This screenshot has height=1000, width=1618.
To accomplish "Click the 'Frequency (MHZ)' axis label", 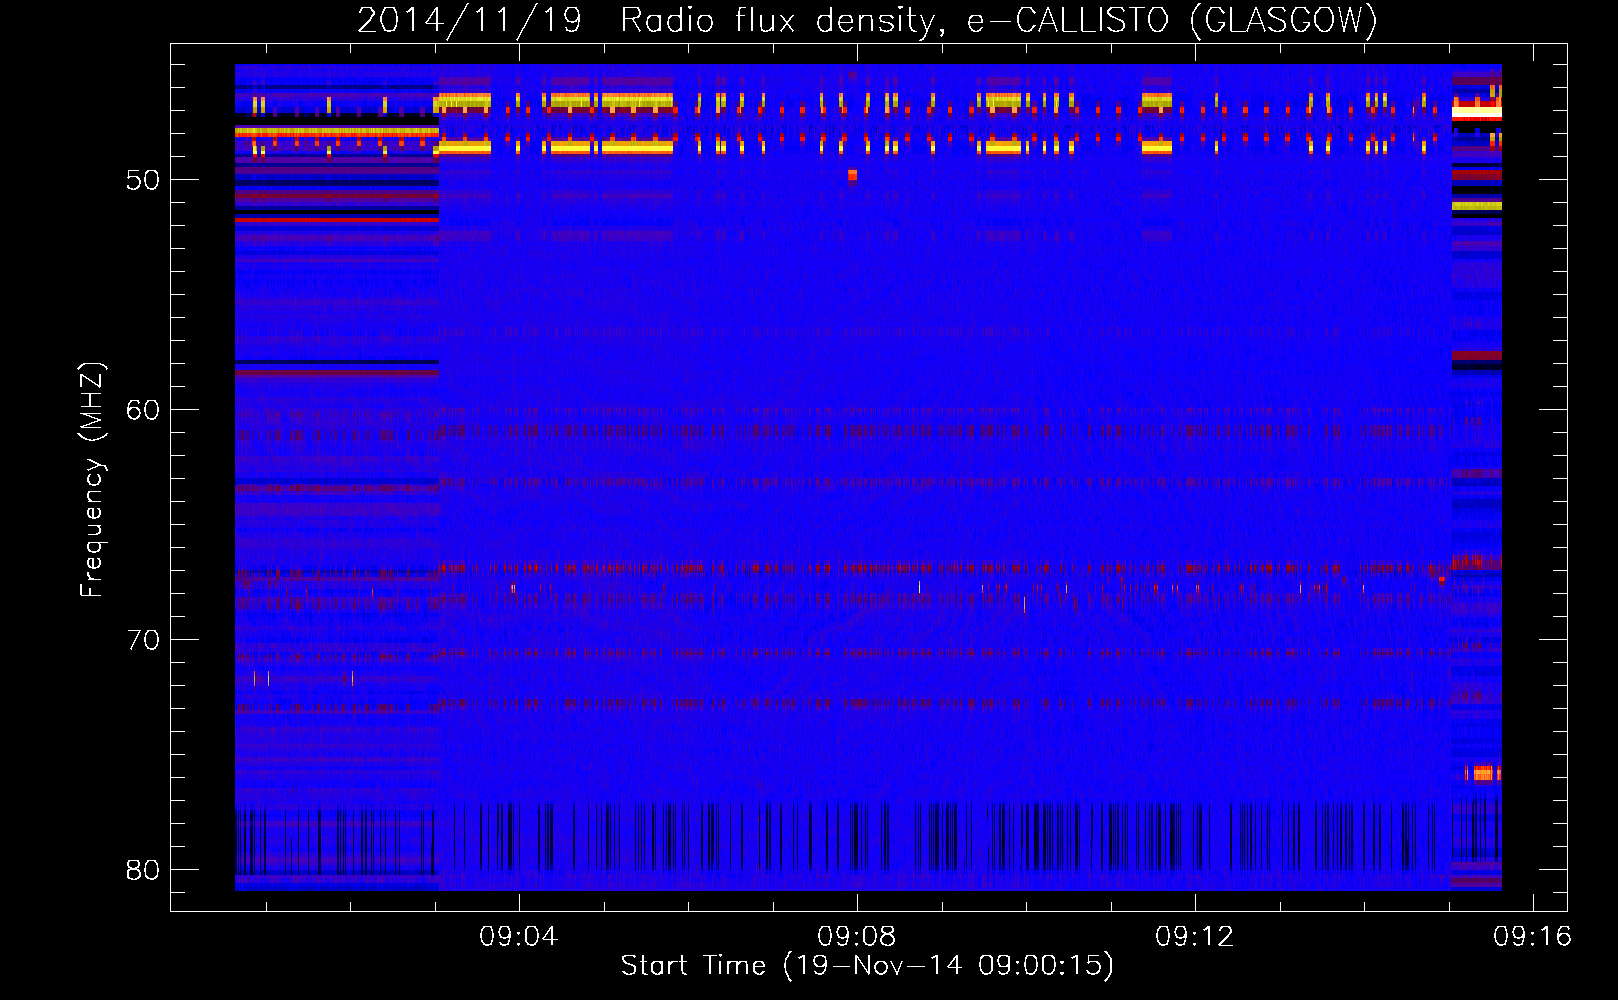I will click(x=92, y=480).
